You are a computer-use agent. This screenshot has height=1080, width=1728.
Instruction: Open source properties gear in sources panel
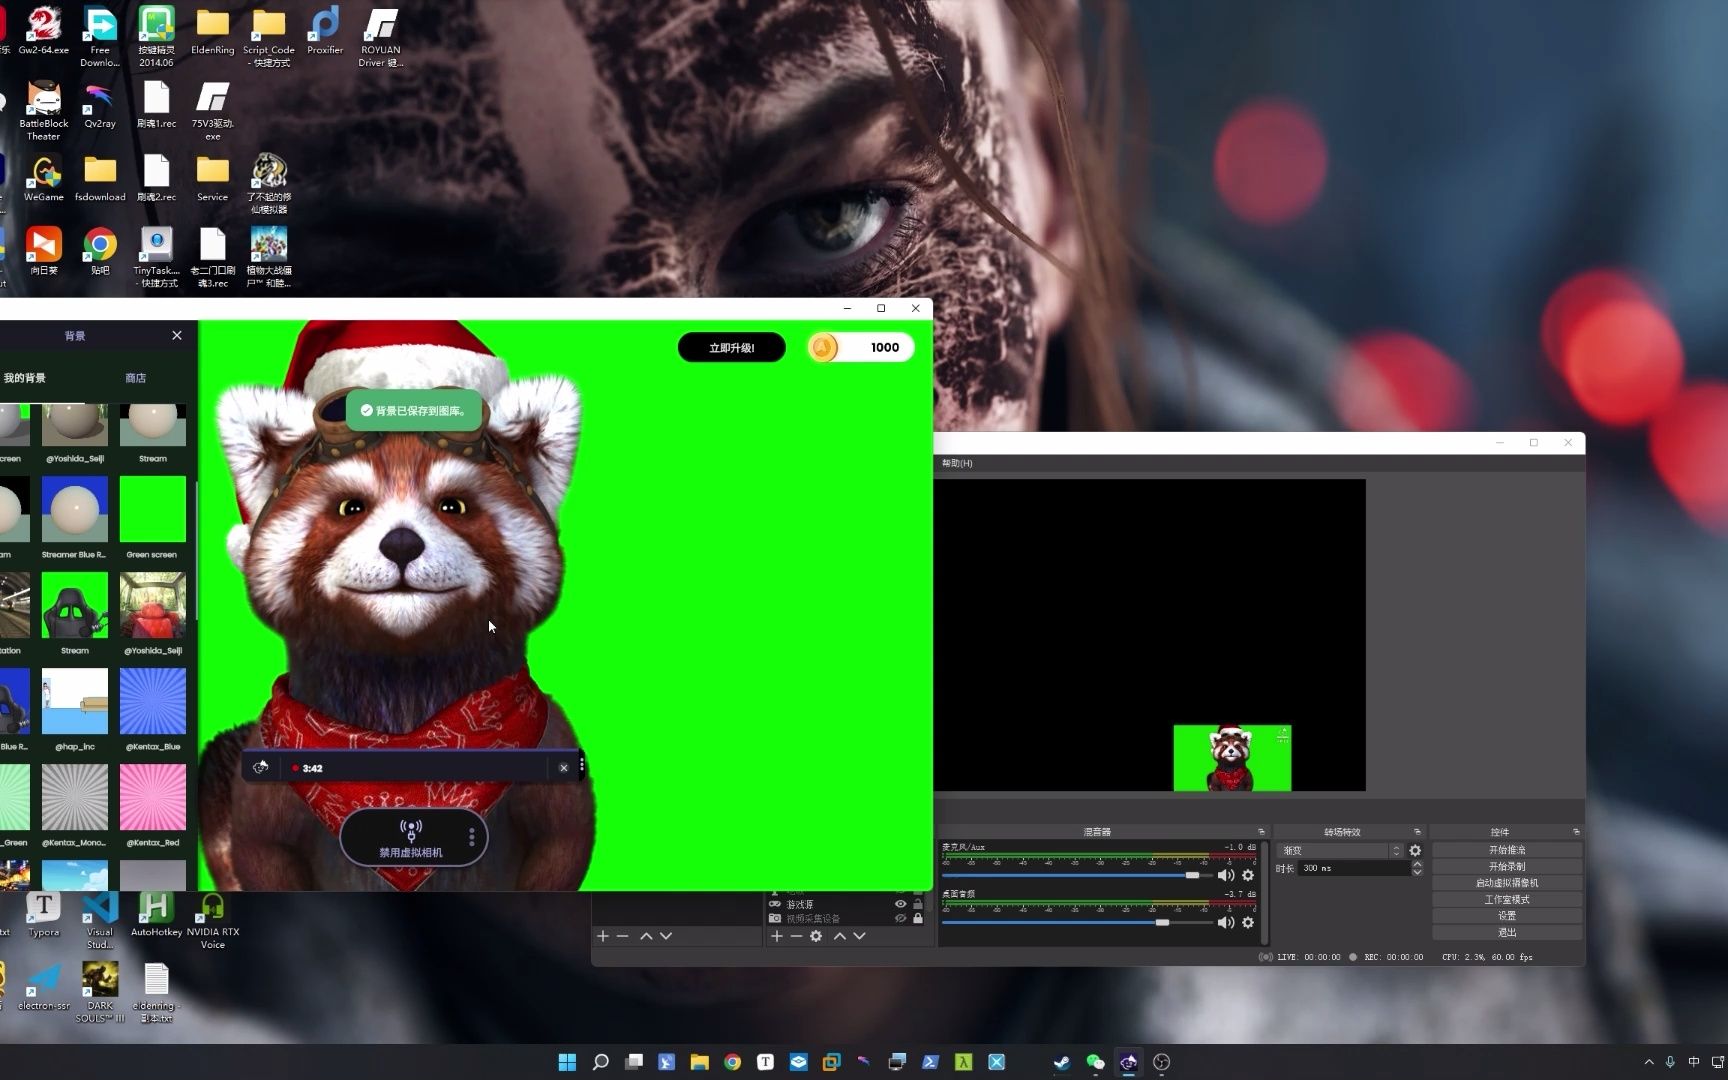(x=816, y=936)
